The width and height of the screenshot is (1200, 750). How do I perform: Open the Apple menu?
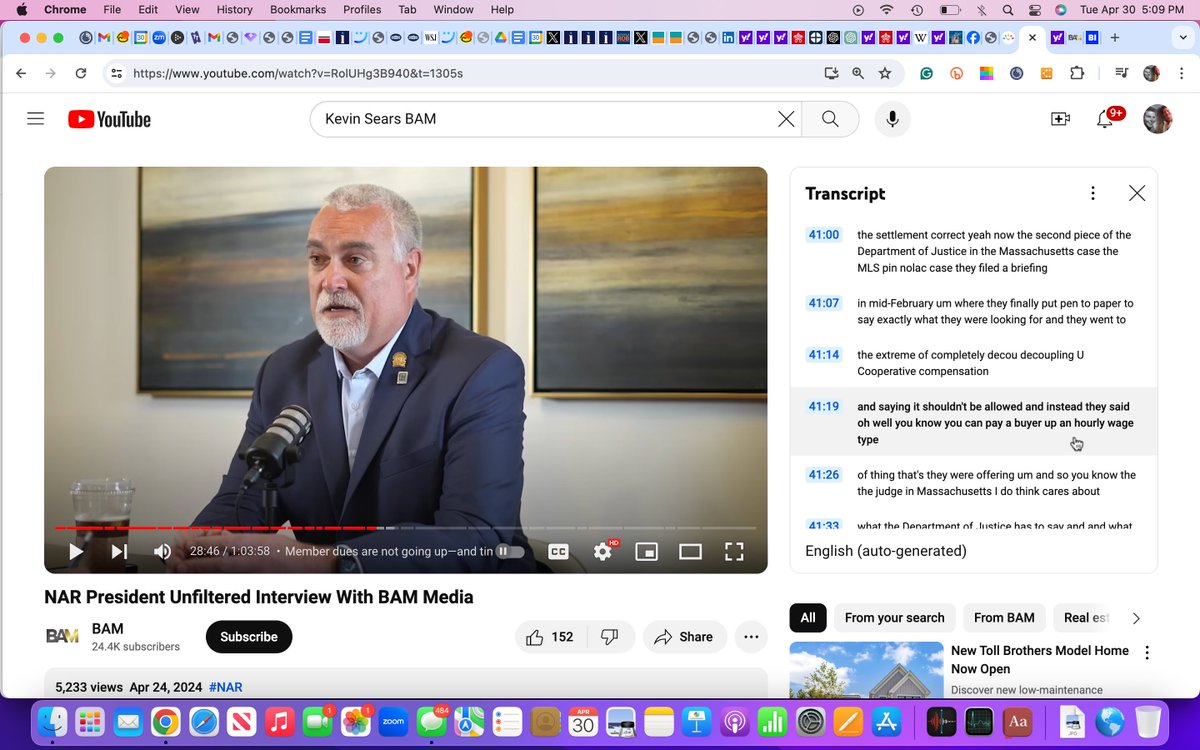tap(21, 10)
